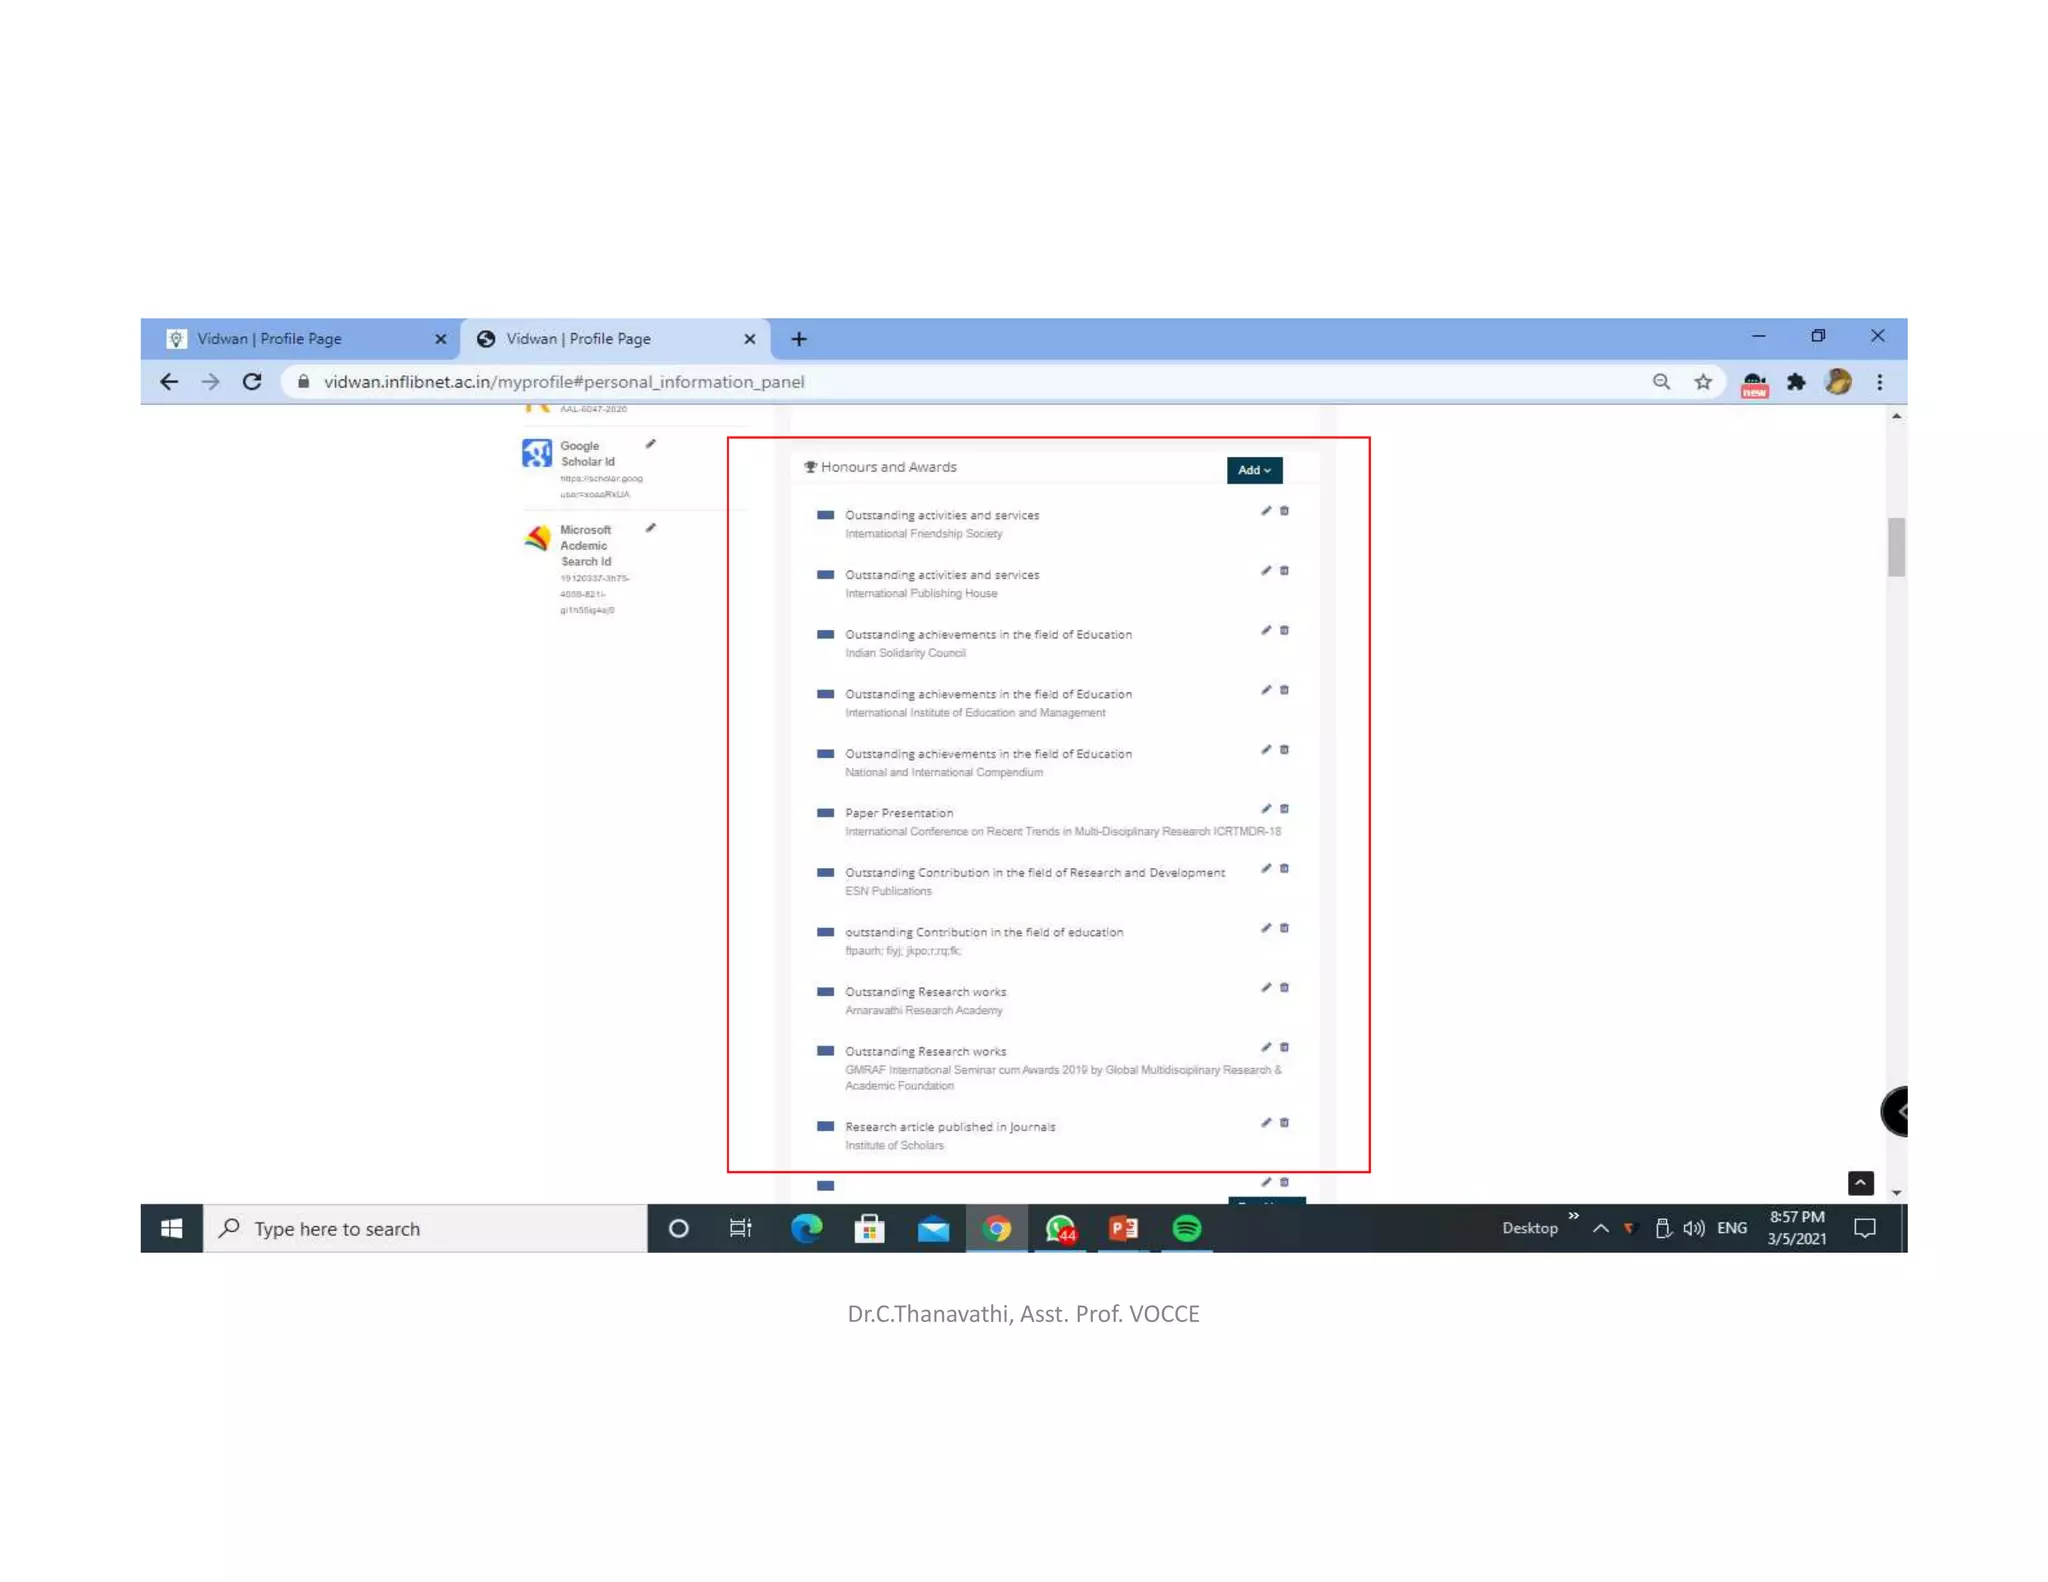Image resolution: width=2048 pixels, height=1582 pixels.
Task: Open the Google Scholar logo icon
Action: point(537,453)
